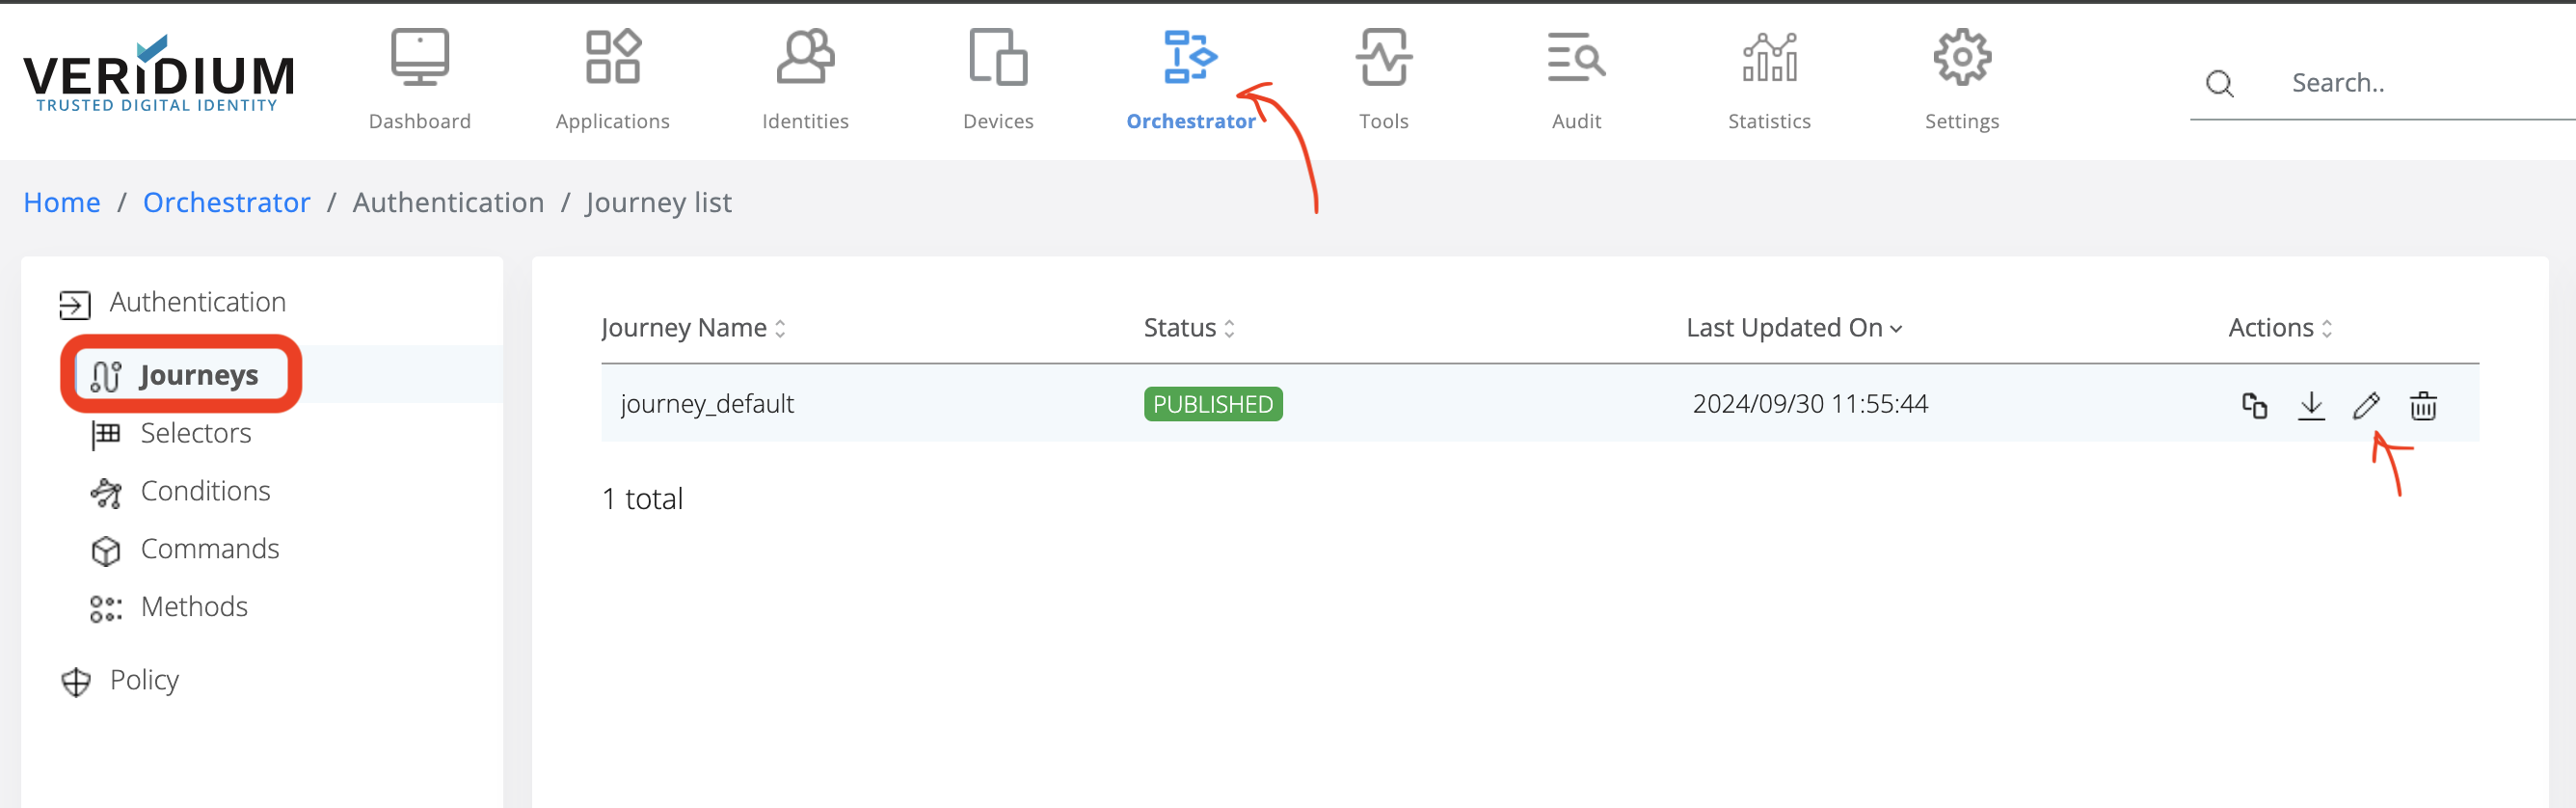Open the Tools menu item

pos(1383,79)
